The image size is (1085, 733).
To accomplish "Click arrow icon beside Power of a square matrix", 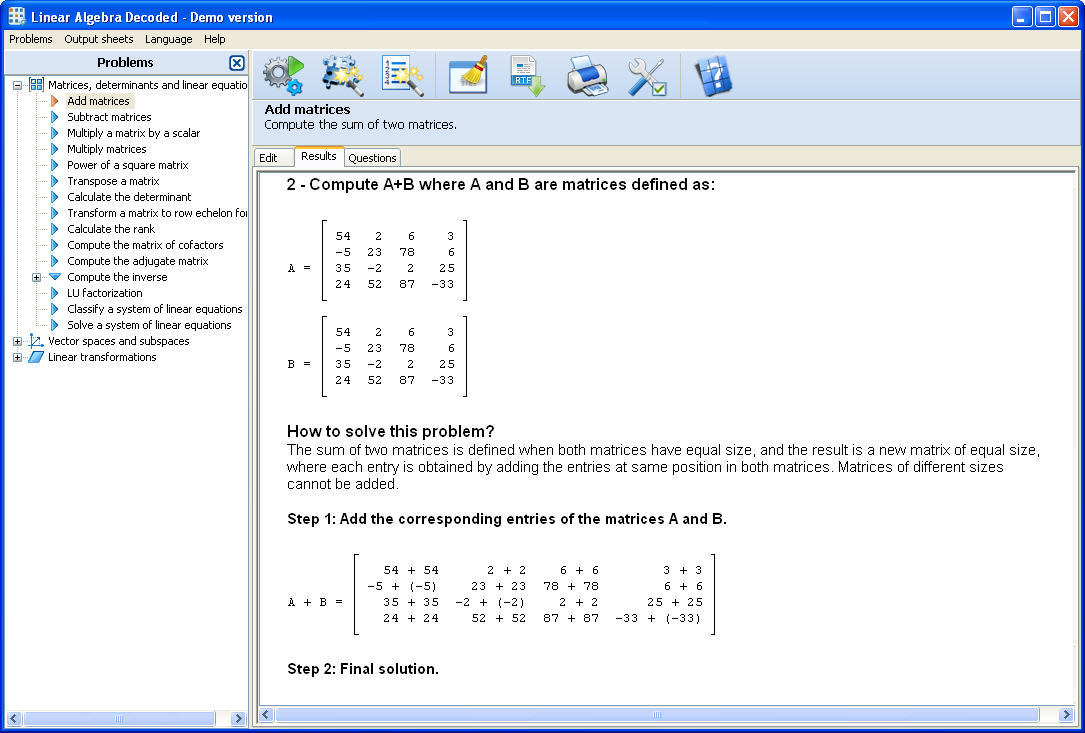I will pos(55,165).
